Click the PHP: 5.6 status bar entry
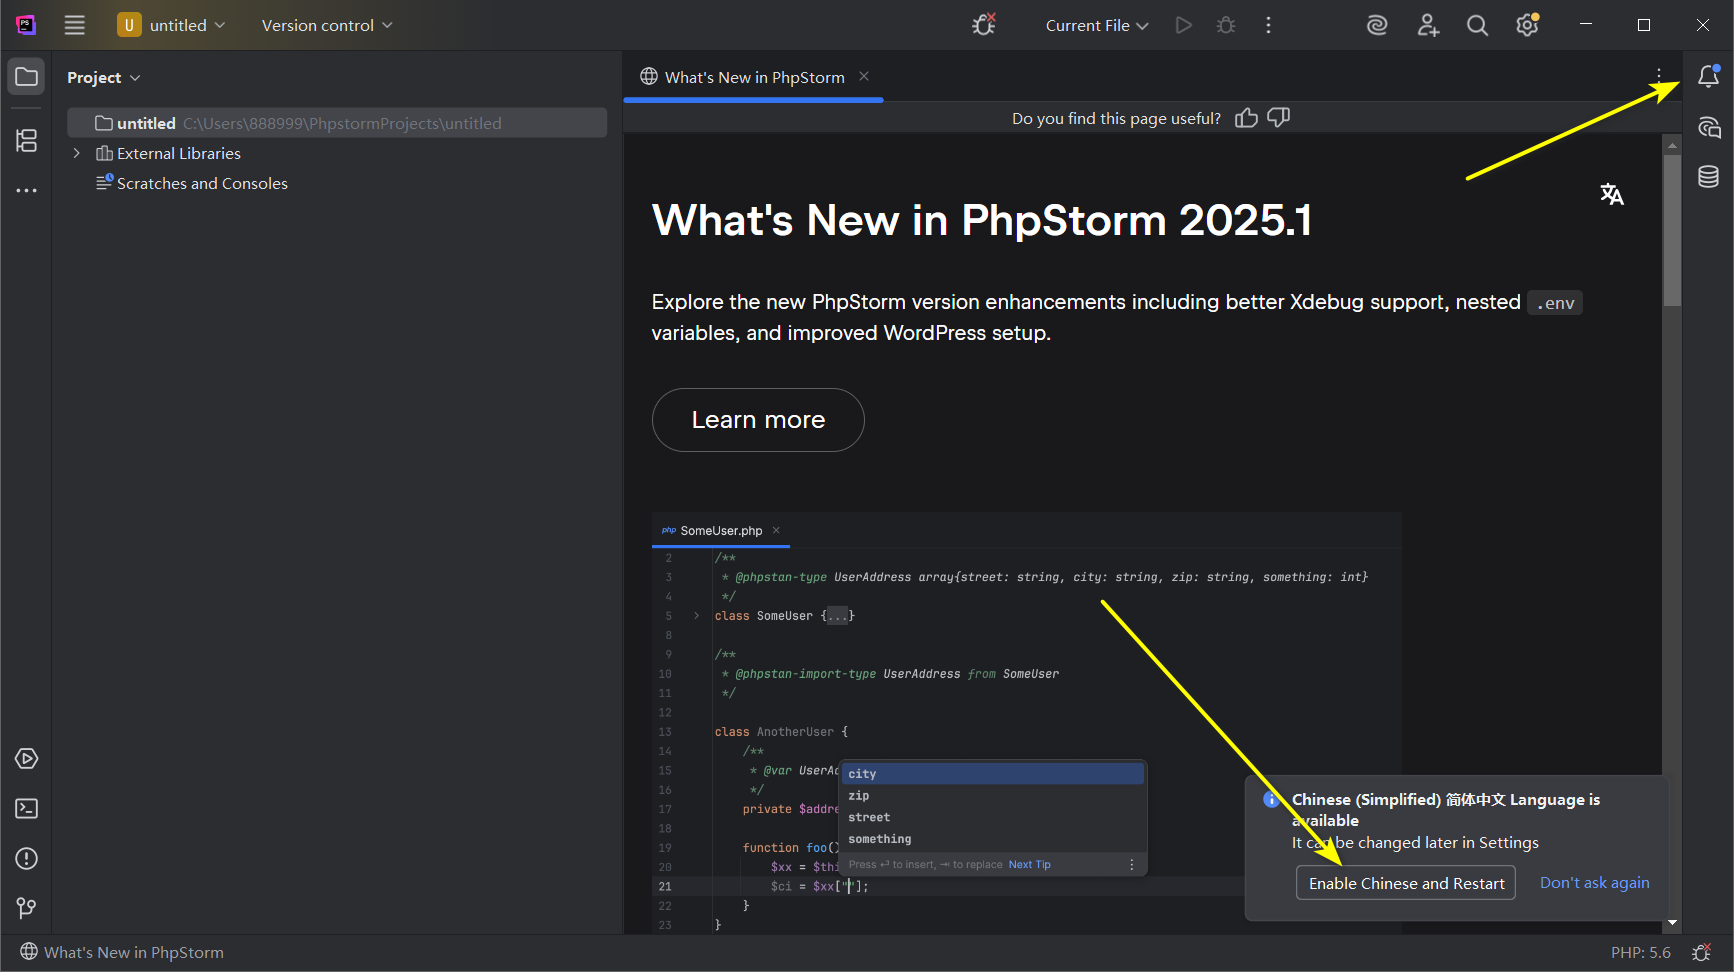The height and width of the screenshot is (972, 1734). coord(1640,952)
